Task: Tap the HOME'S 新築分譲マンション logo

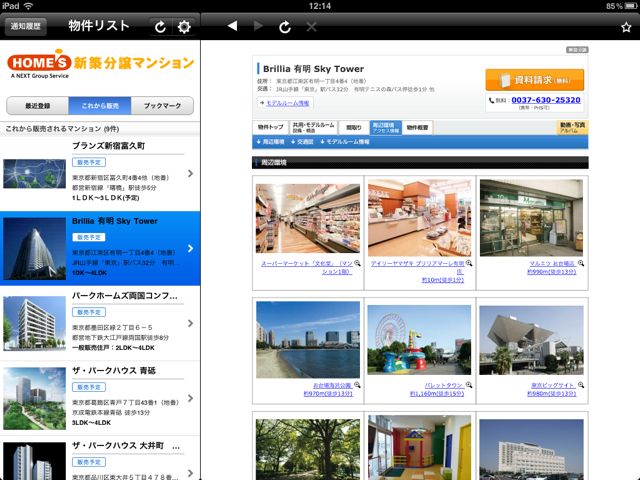Action: tap(100, 64)
